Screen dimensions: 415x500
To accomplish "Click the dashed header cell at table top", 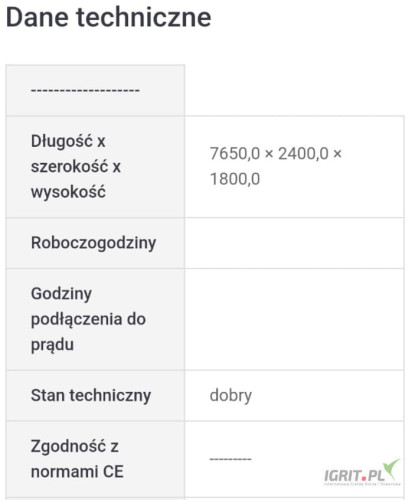I will coord(95,90).
